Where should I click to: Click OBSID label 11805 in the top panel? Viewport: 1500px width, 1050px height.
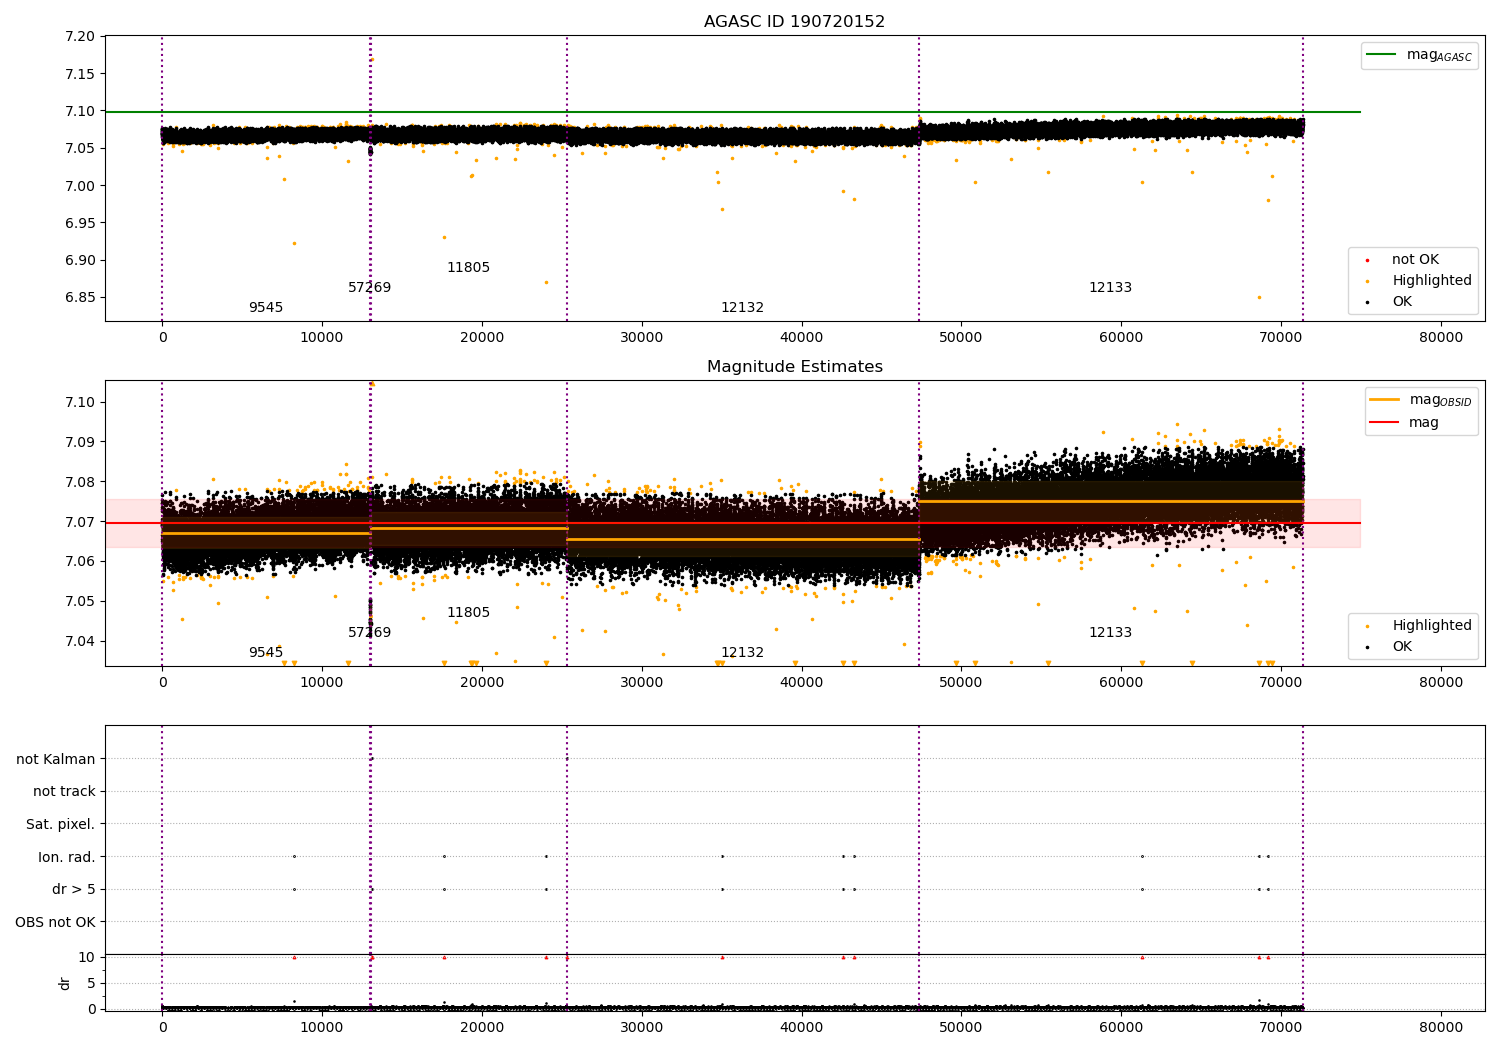[x=468, y=268]
